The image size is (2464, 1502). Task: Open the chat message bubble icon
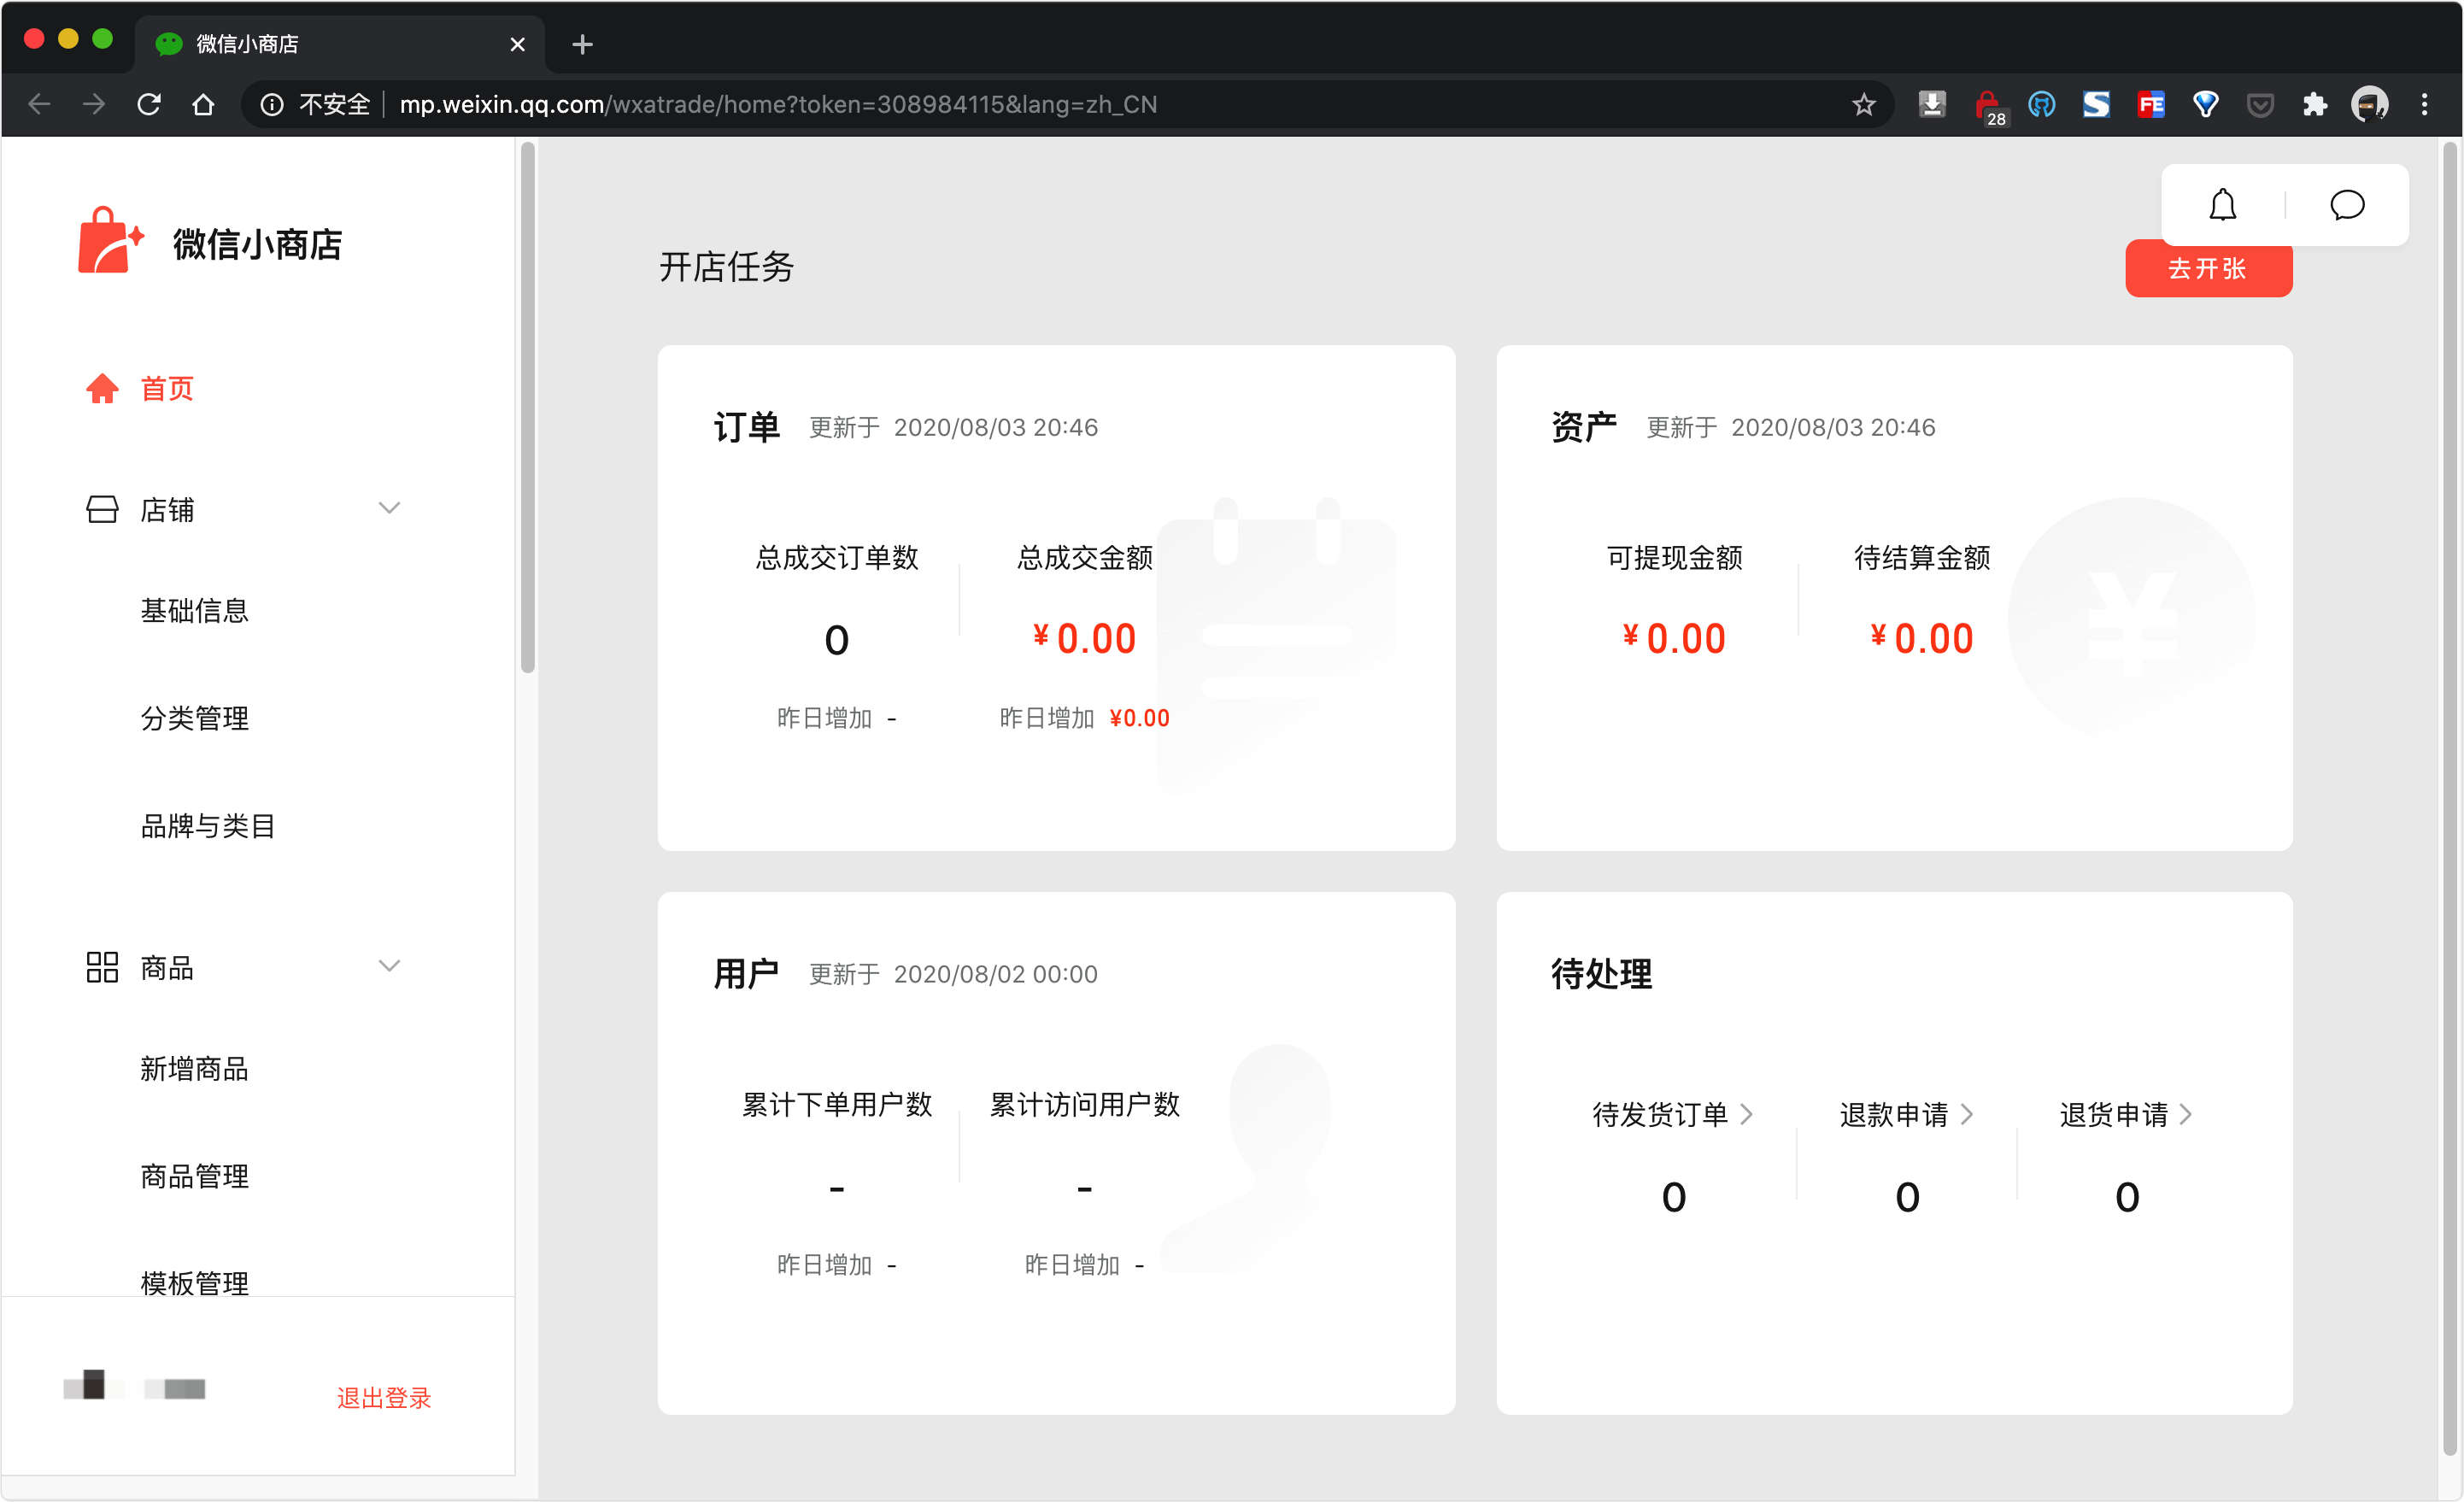tap(2346, 205)
